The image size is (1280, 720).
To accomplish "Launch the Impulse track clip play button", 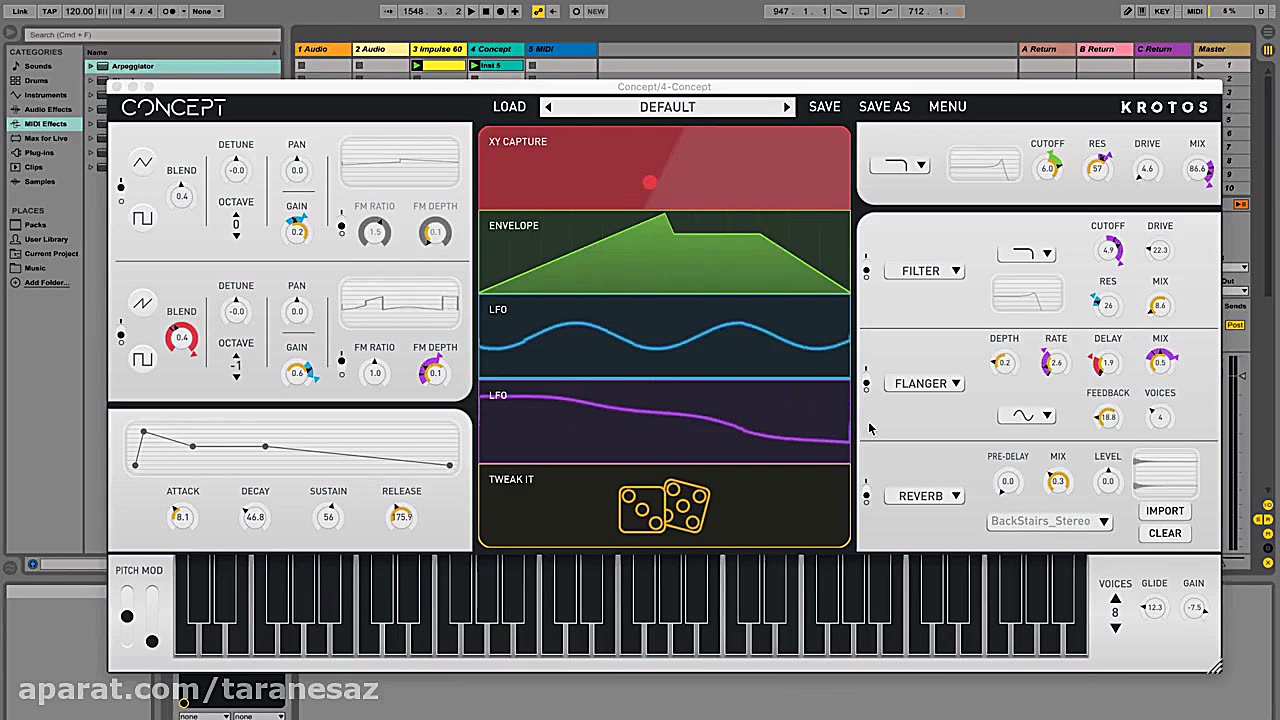I will click(x=418, y=66).
